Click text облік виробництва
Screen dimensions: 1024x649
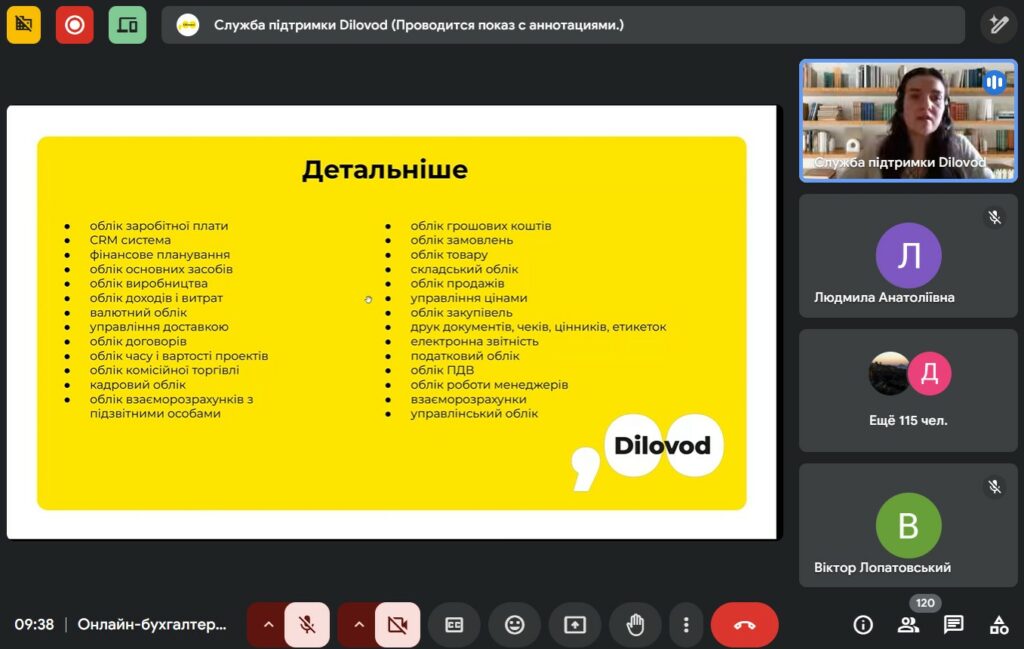tap(148, 283)
